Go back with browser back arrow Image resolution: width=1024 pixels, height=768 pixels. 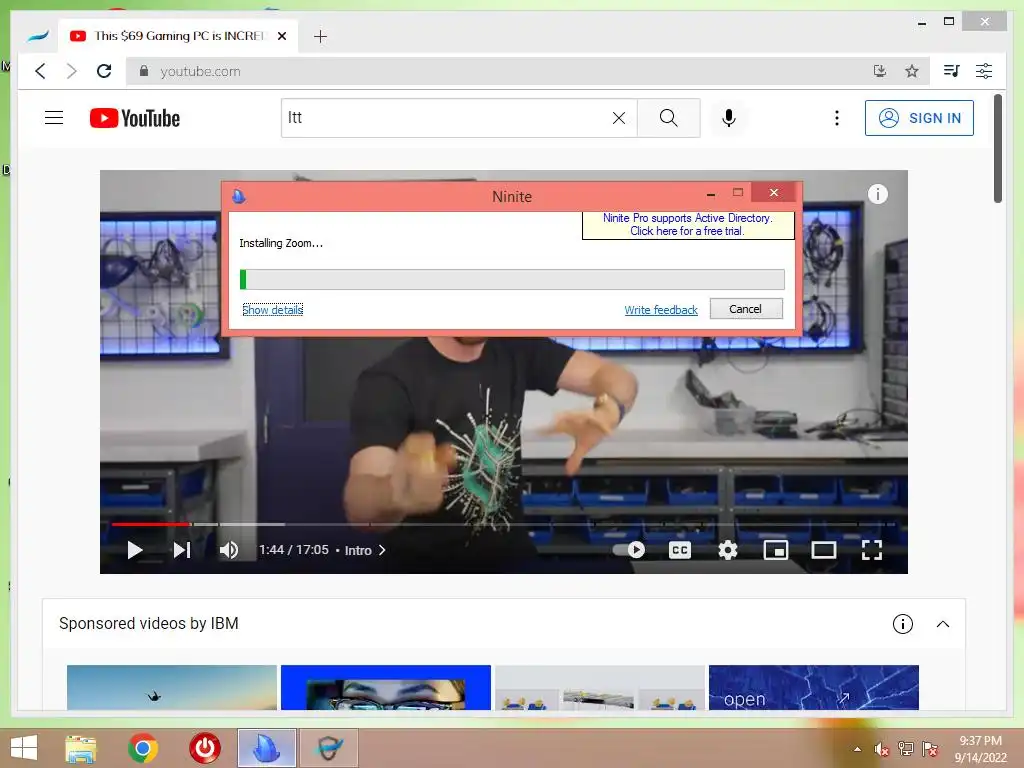(40, 71)
